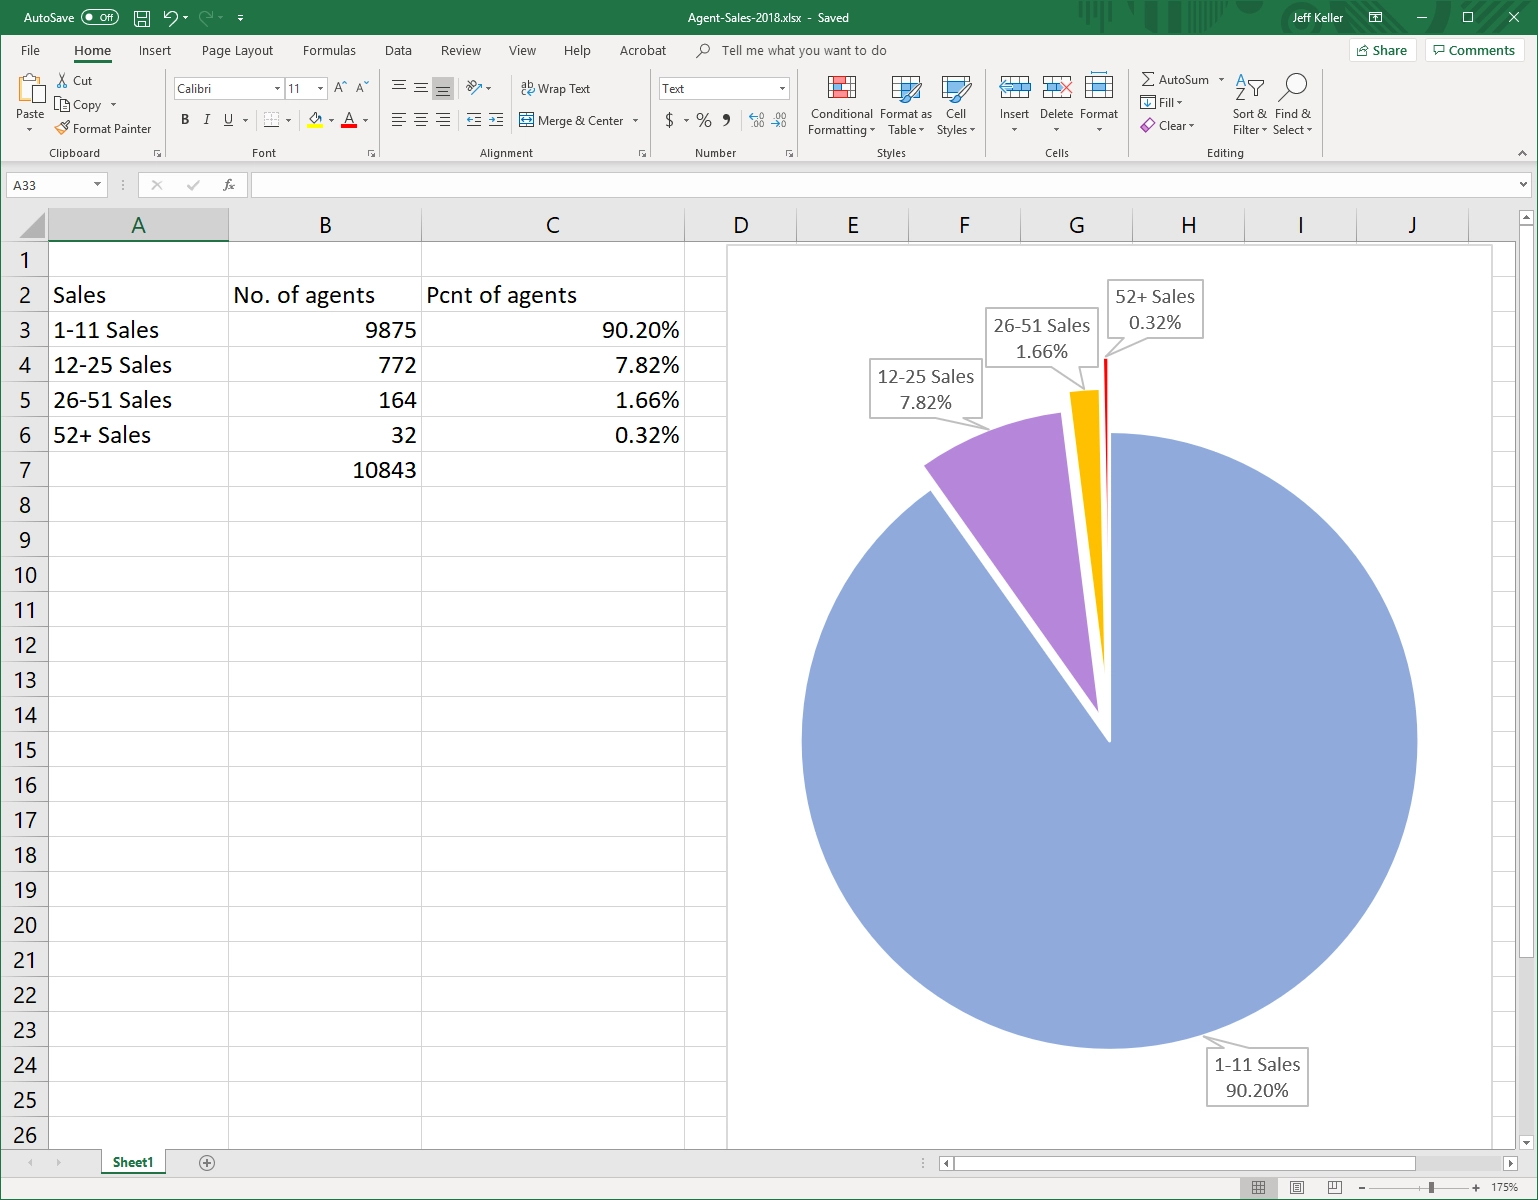Click the Insert function fx icon
This screenshot has height=1200, width=1538.
229,185
